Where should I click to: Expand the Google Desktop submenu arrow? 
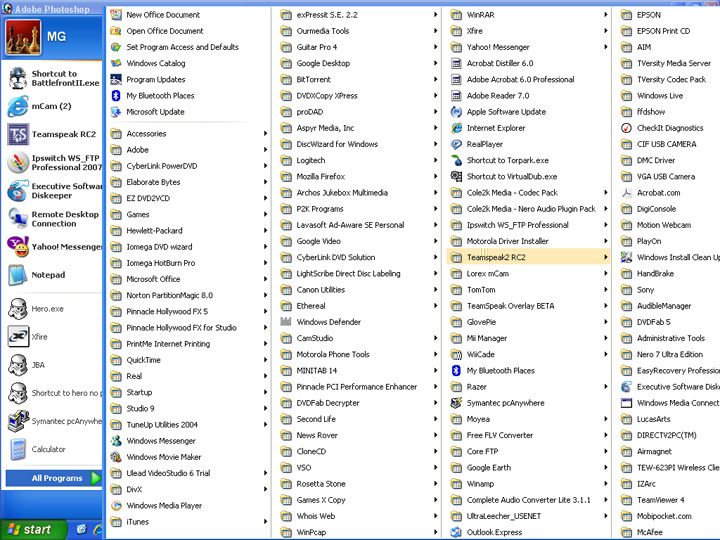[x=435, y=63]
